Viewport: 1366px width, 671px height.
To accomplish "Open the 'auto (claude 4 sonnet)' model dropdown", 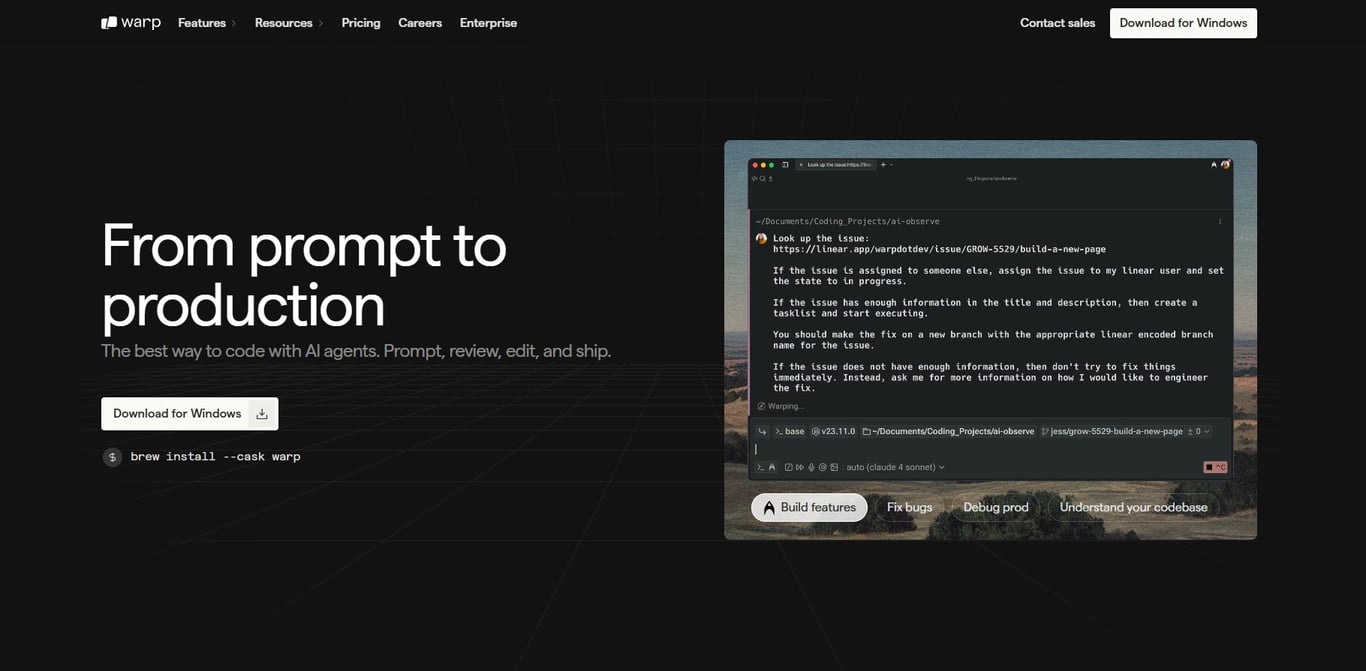I will [x=895, y=467].
